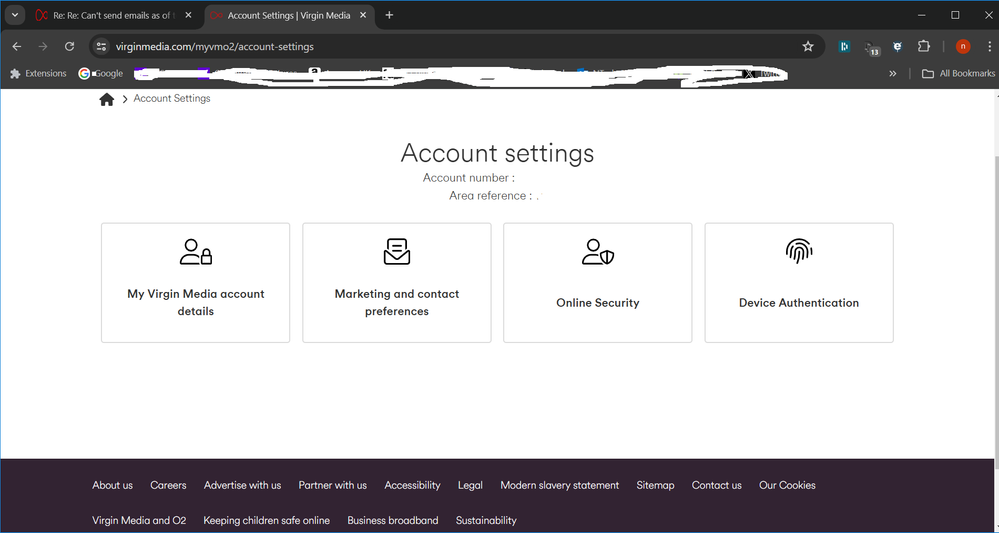Open the Online Security card

[x=598, y=283]
